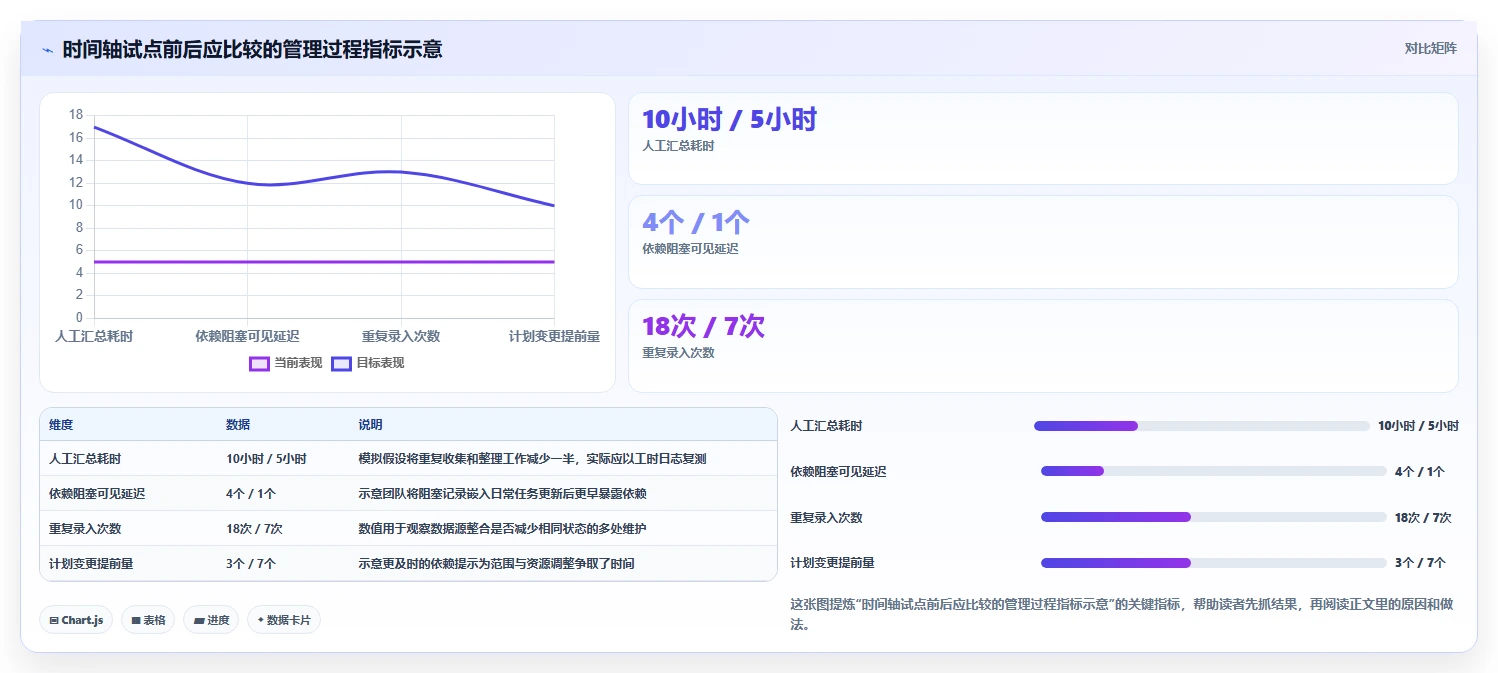Toggle the 目标表现 legend swatch
Screen dimensions: 1498x673
pos(341,363)
